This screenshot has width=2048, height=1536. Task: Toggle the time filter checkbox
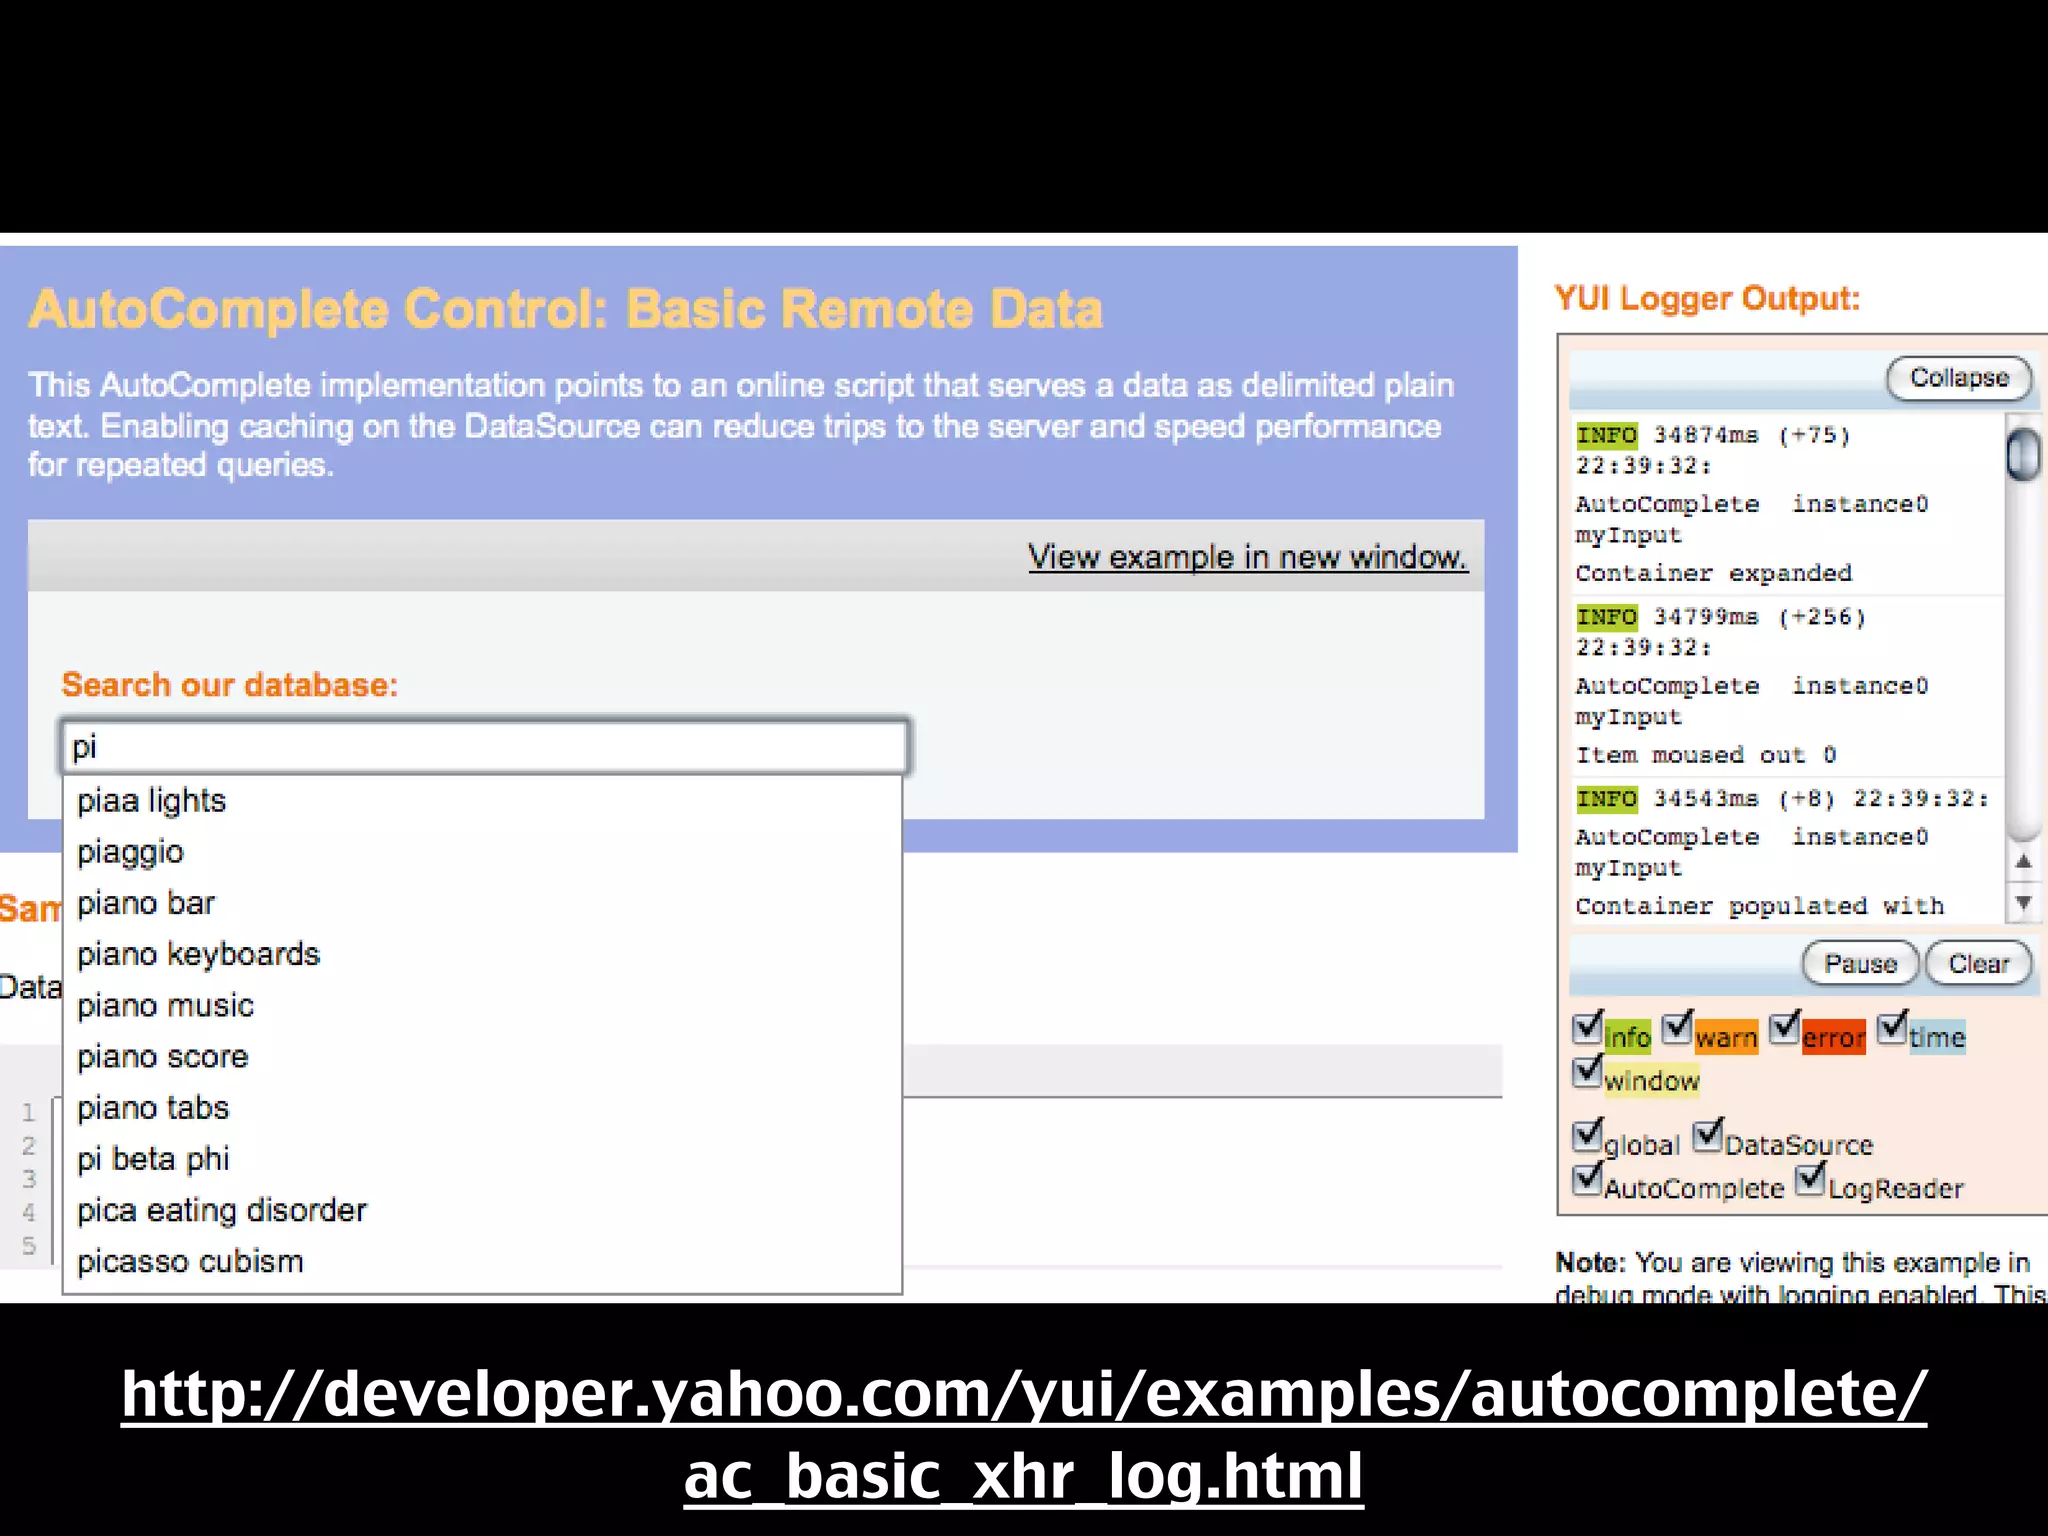1891,1028
